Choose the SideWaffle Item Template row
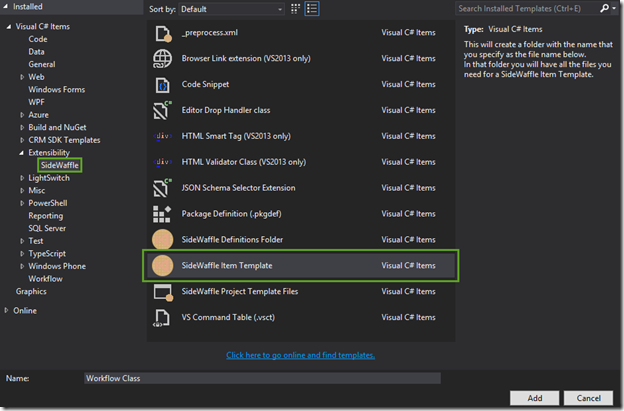This screenshot has width=624, height=411. (301, 266)
